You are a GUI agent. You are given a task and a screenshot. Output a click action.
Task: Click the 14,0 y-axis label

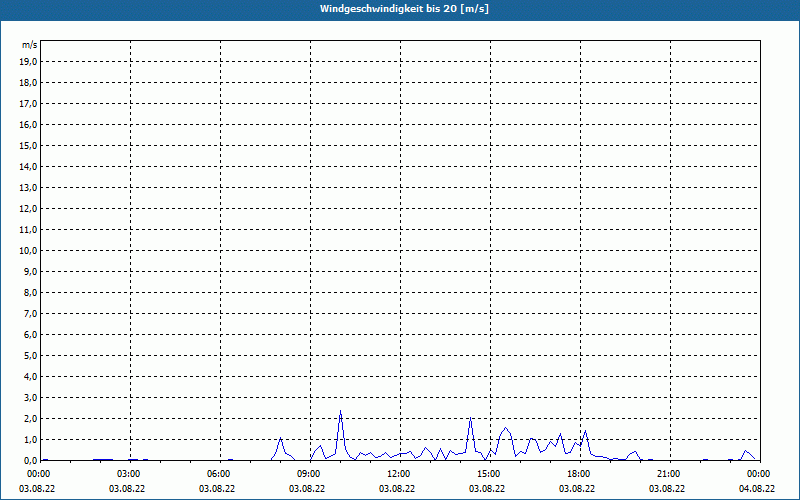(x=28, y=166)
